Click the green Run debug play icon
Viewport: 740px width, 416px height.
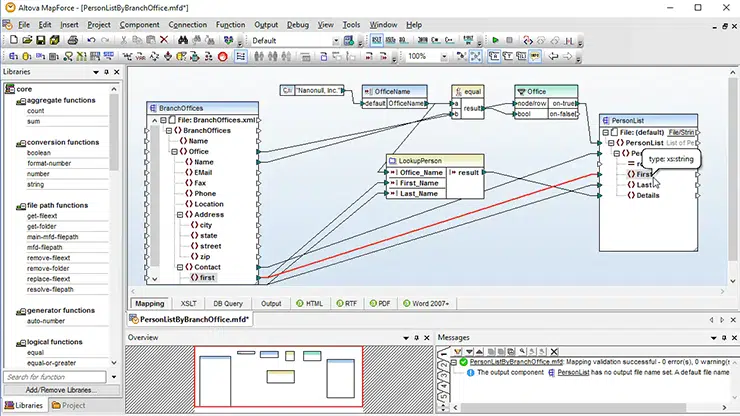click(495, 41)
